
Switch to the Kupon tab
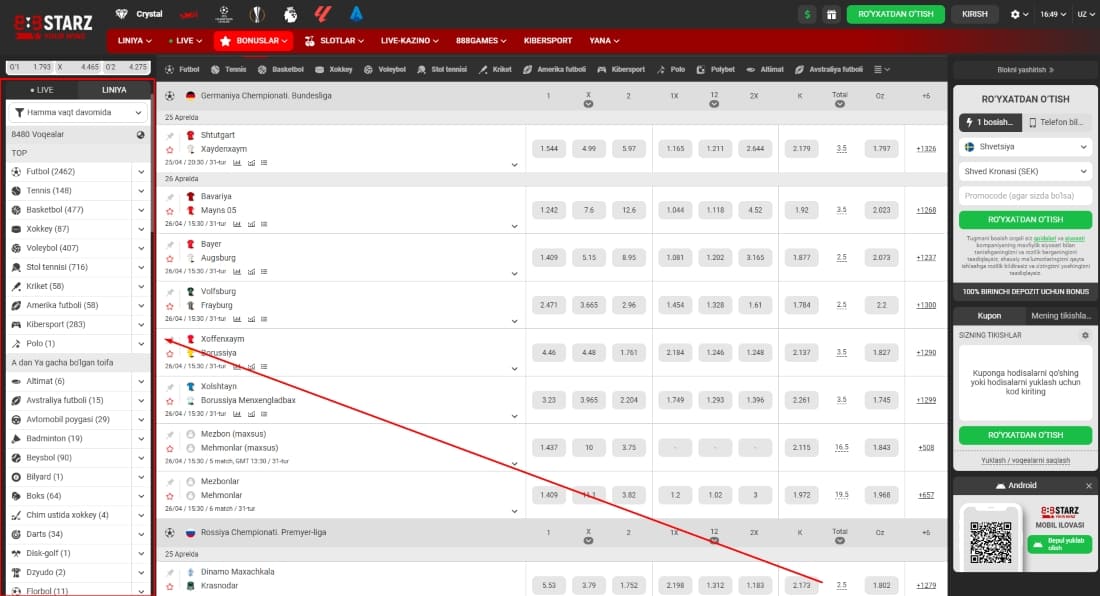[989, 316]
